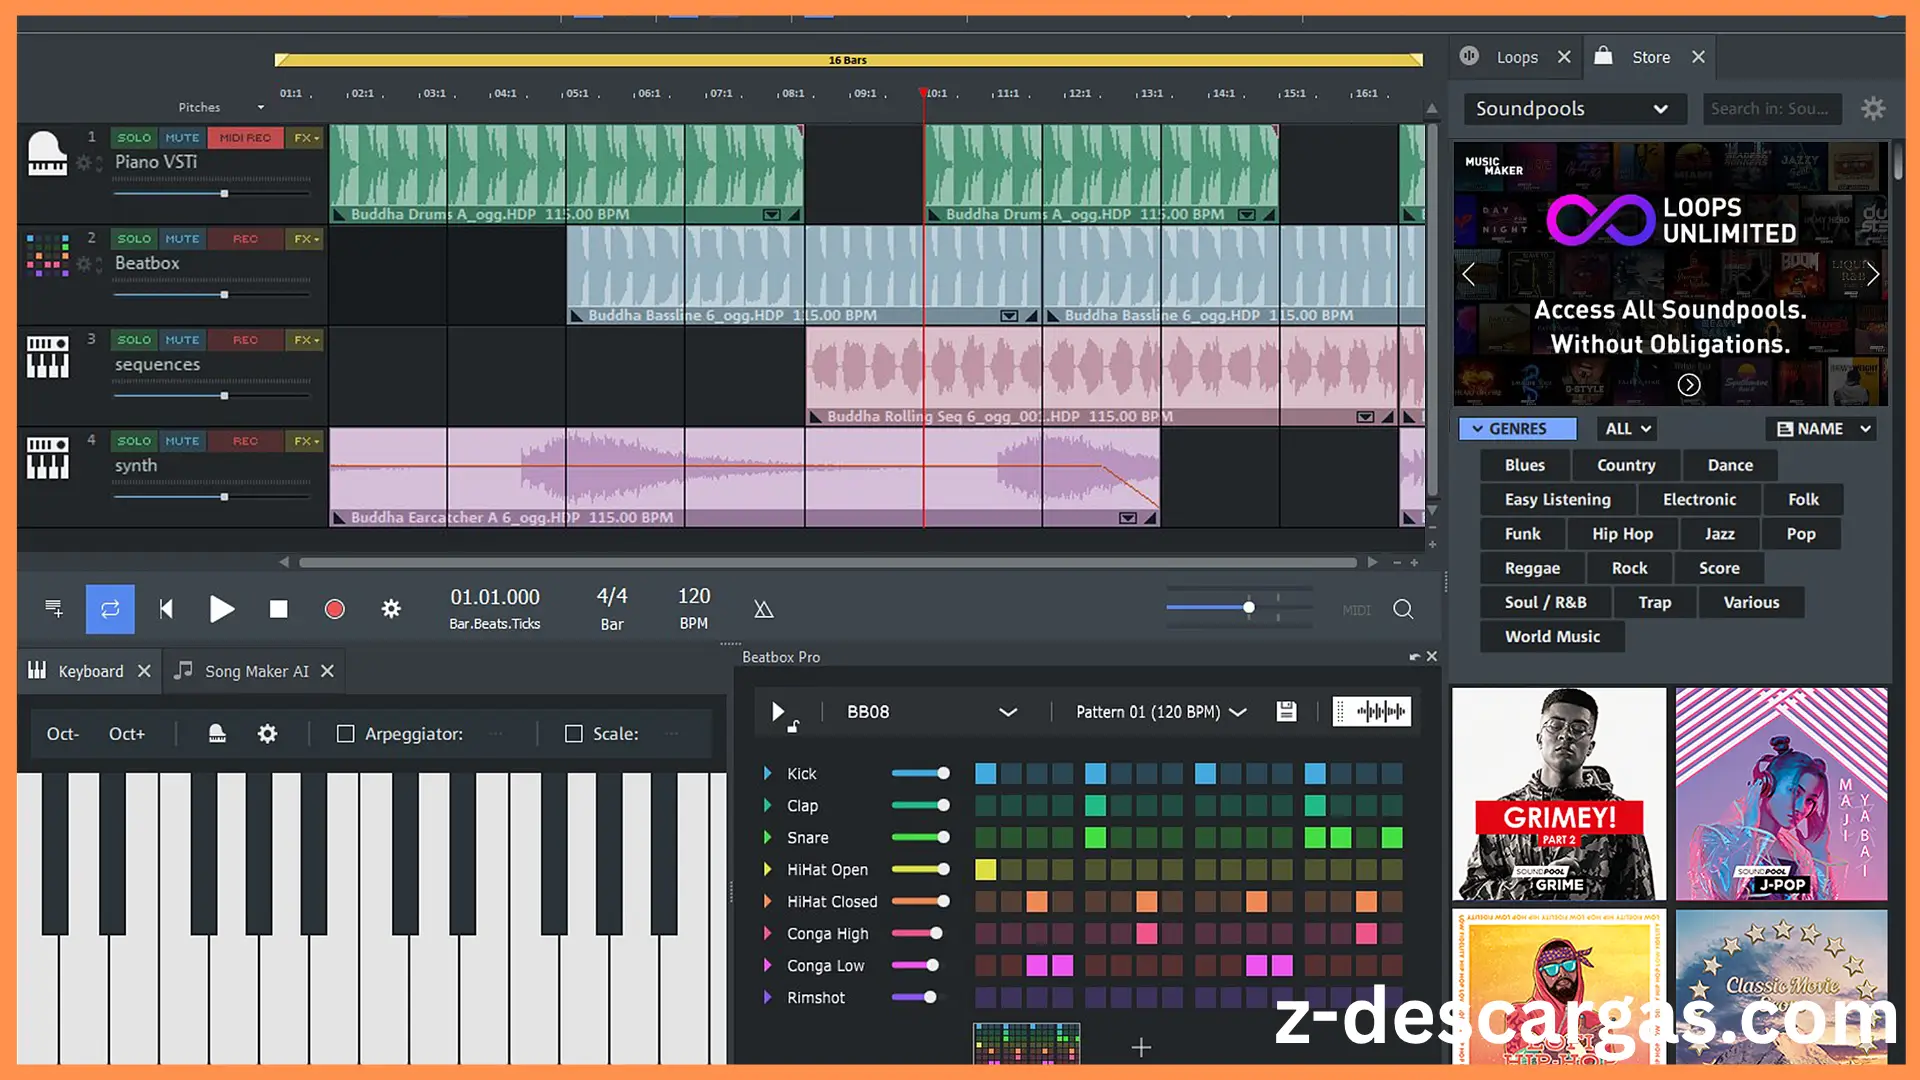Close the Loops tab
Image resolution: width=1920 pixels, height=1080 pixels.
point(1564,57)
